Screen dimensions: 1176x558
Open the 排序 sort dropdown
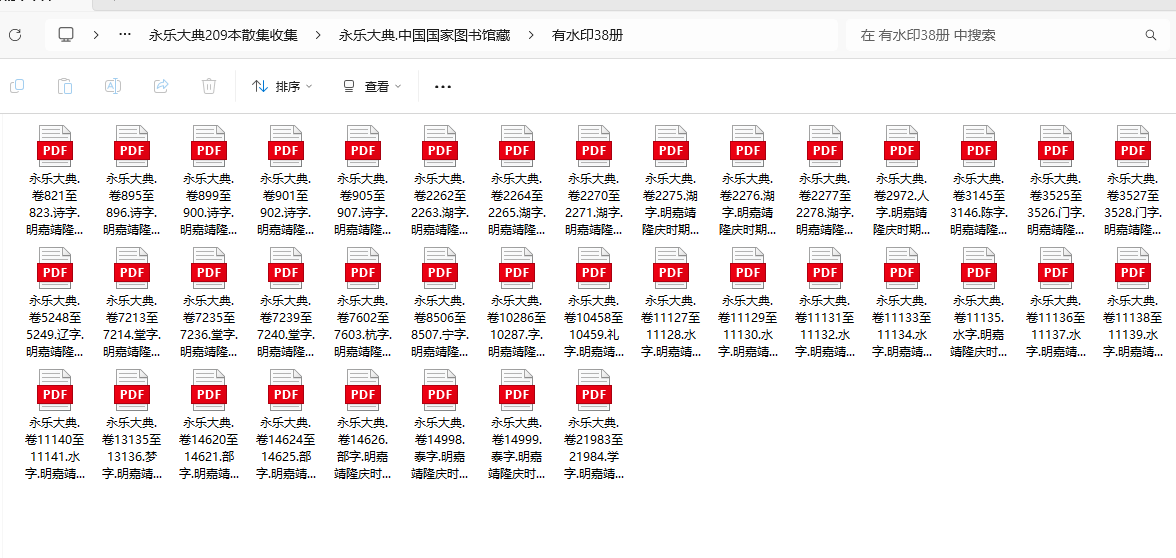pyautogui.click(x=282, y=87)
